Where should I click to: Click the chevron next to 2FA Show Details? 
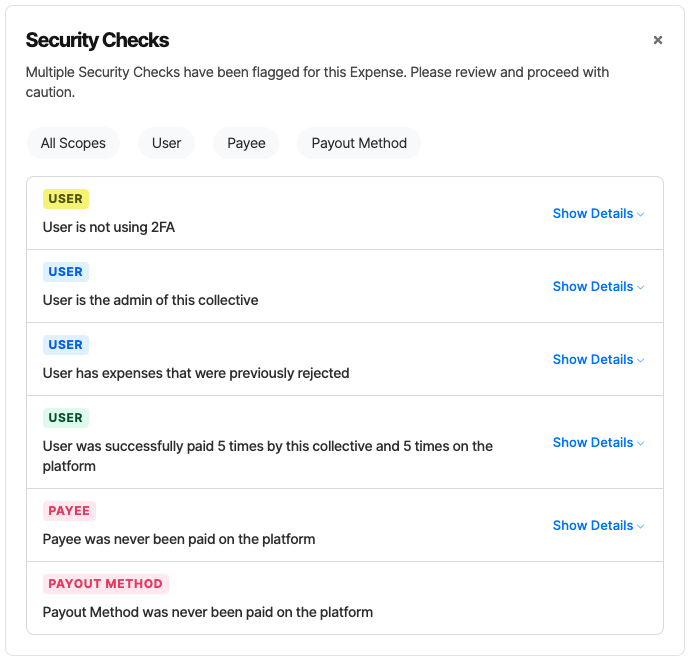point(641,215)
